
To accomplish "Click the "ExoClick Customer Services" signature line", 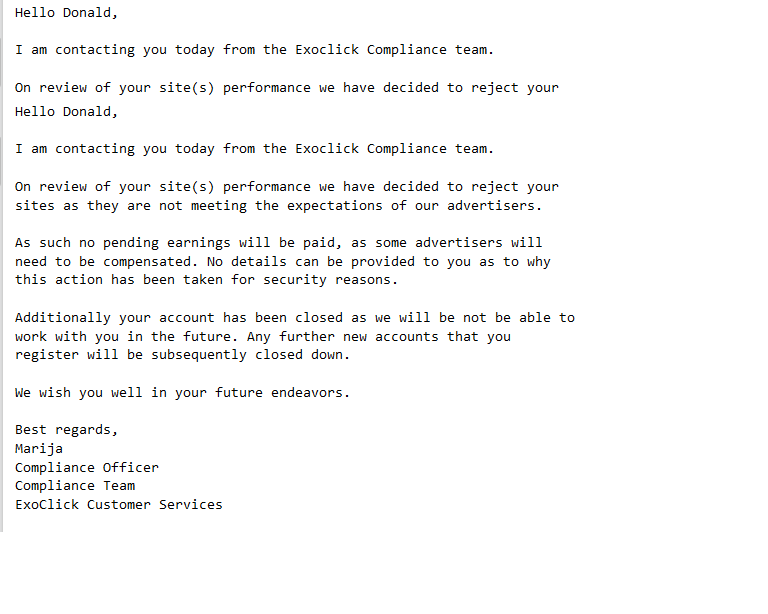I will click(119, 505).
